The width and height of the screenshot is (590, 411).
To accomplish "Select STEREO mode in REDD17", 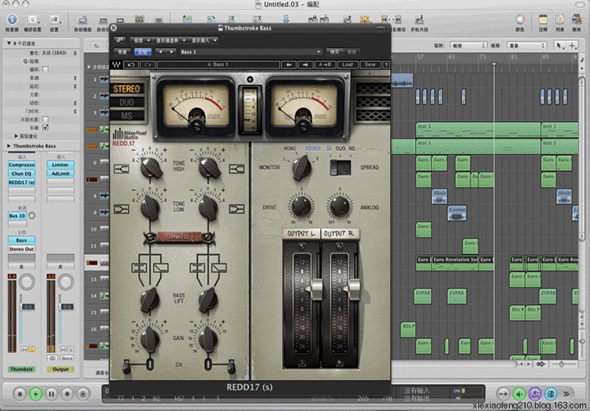I will [x=126, y=89].
